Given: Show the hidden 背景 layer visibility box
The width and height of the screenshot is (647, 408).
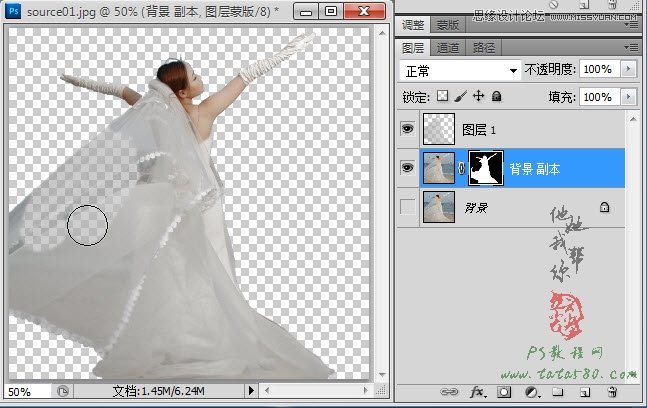Looking at the screenshot, I should tap(408, 207).
